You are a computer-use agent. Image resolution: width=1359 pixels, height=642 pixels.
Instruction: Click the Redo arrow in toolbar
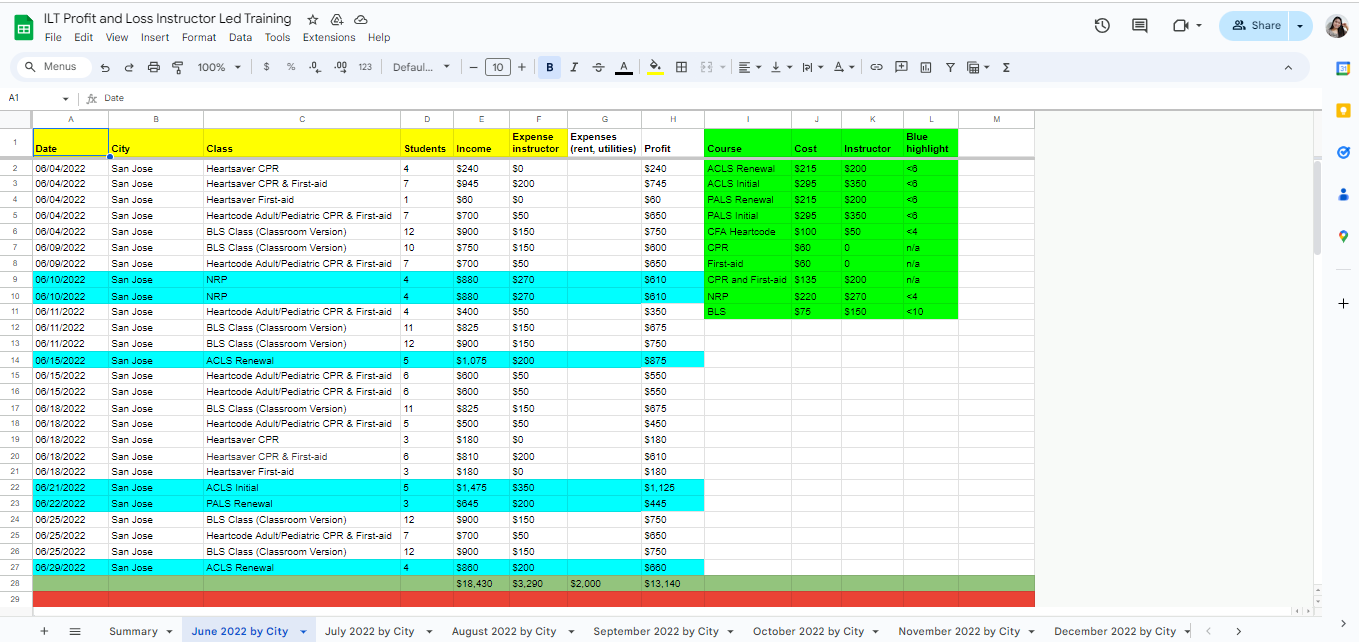coord(129,67)
